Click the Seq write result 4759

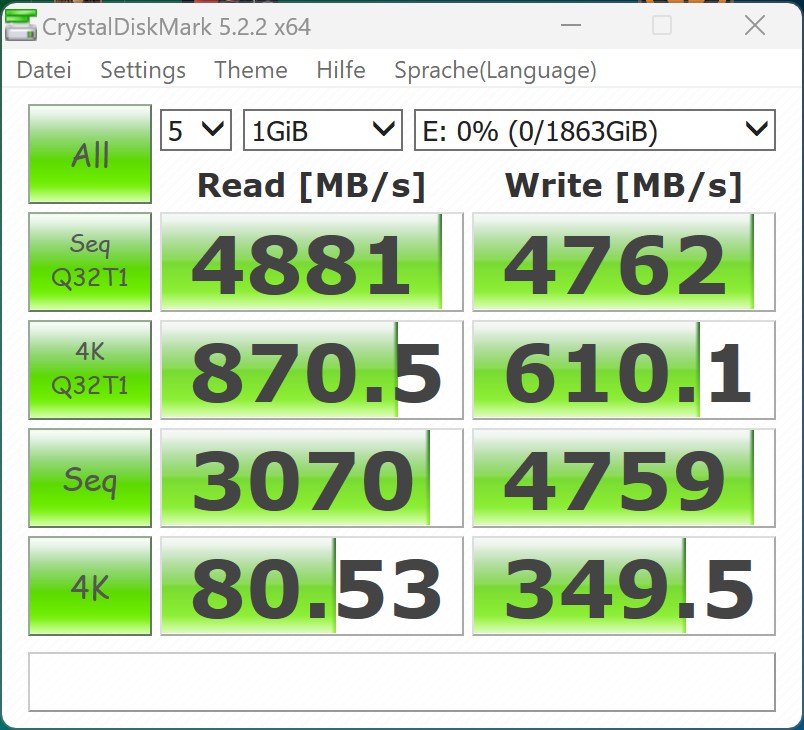(624, 478)
